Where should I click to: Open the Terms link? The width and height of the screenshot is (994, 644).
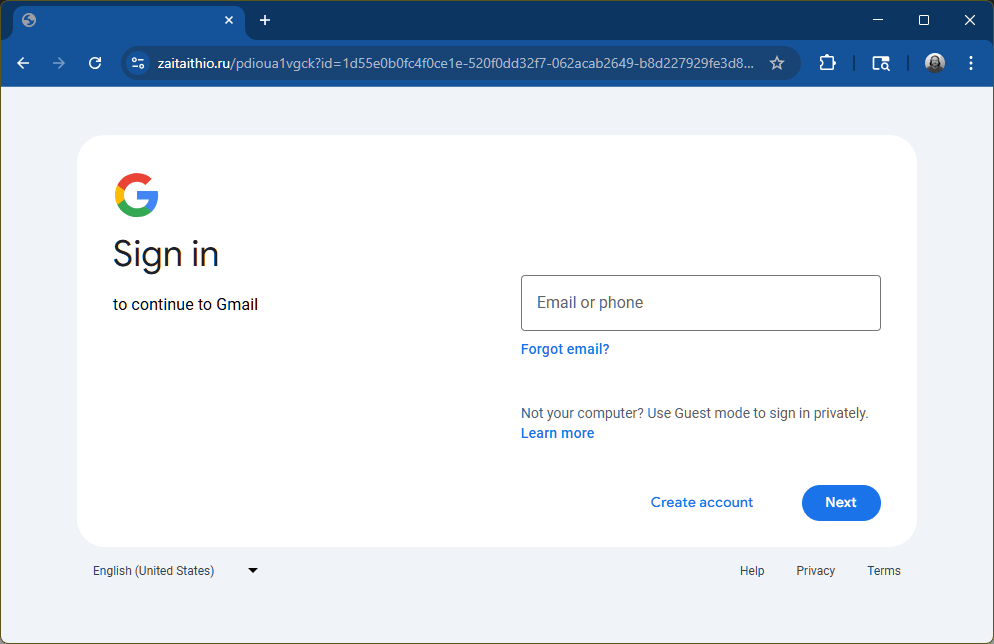(x=883, y=570)
